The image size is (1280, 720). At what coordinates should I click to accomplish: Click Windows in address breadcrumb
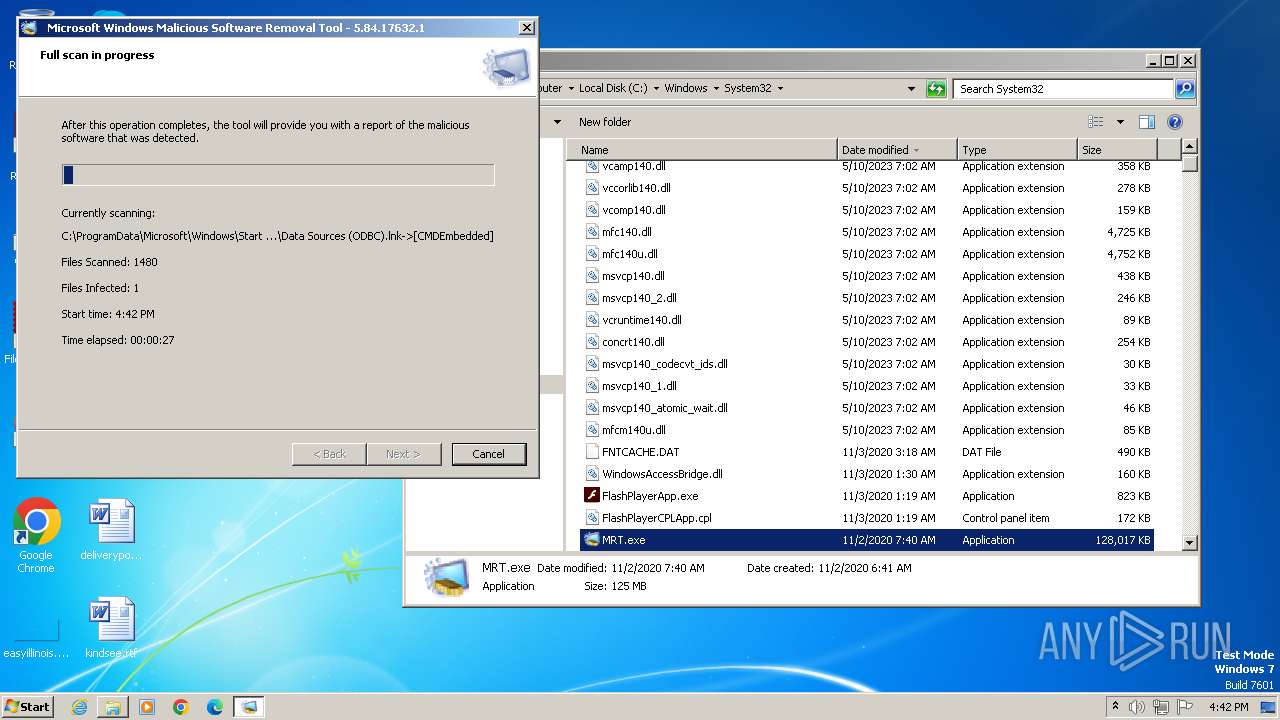point(686,89)
